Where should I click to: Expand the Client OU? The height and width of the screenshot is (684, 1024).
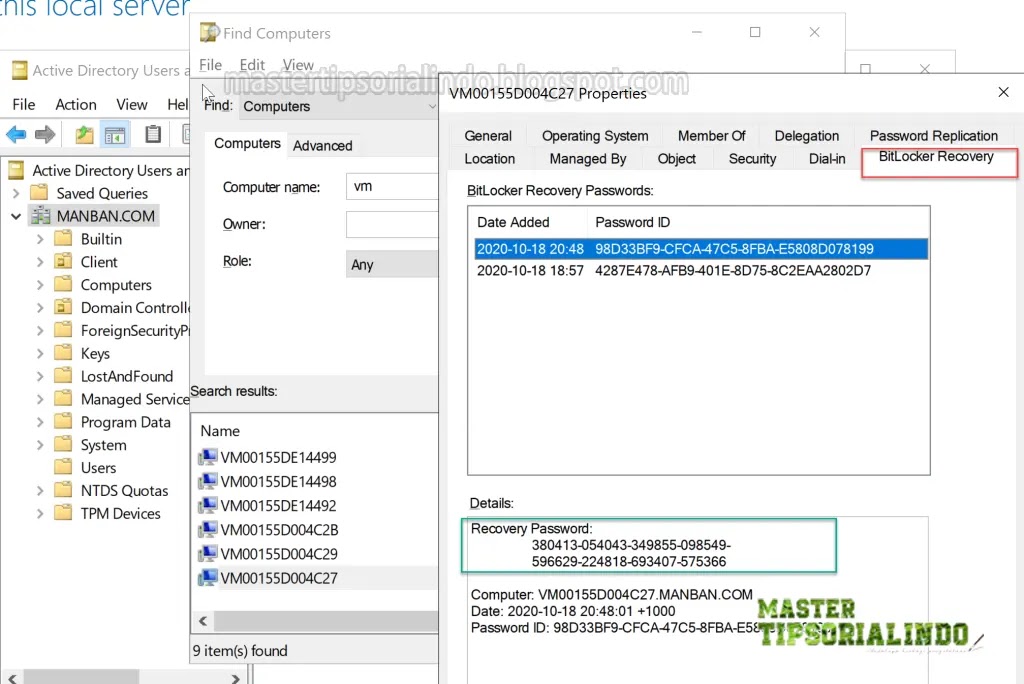40,262
